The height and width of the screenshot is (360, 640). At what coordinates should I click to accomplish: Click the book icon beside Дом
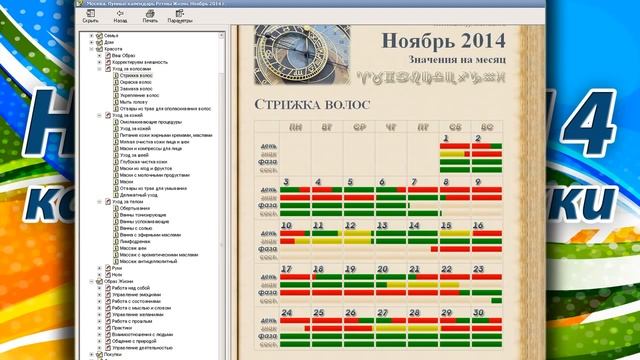pos(99,42)
